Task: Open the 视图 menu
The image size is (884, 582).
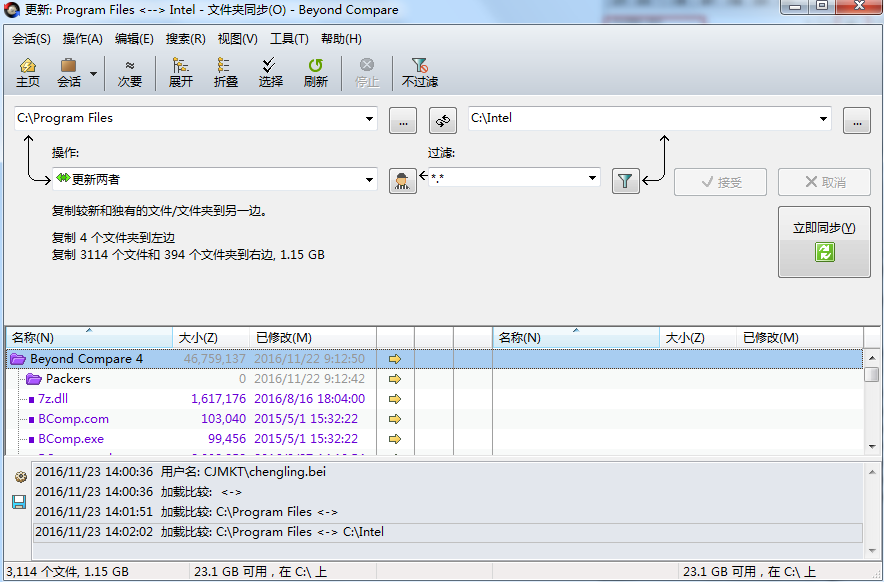Action: 236,38
